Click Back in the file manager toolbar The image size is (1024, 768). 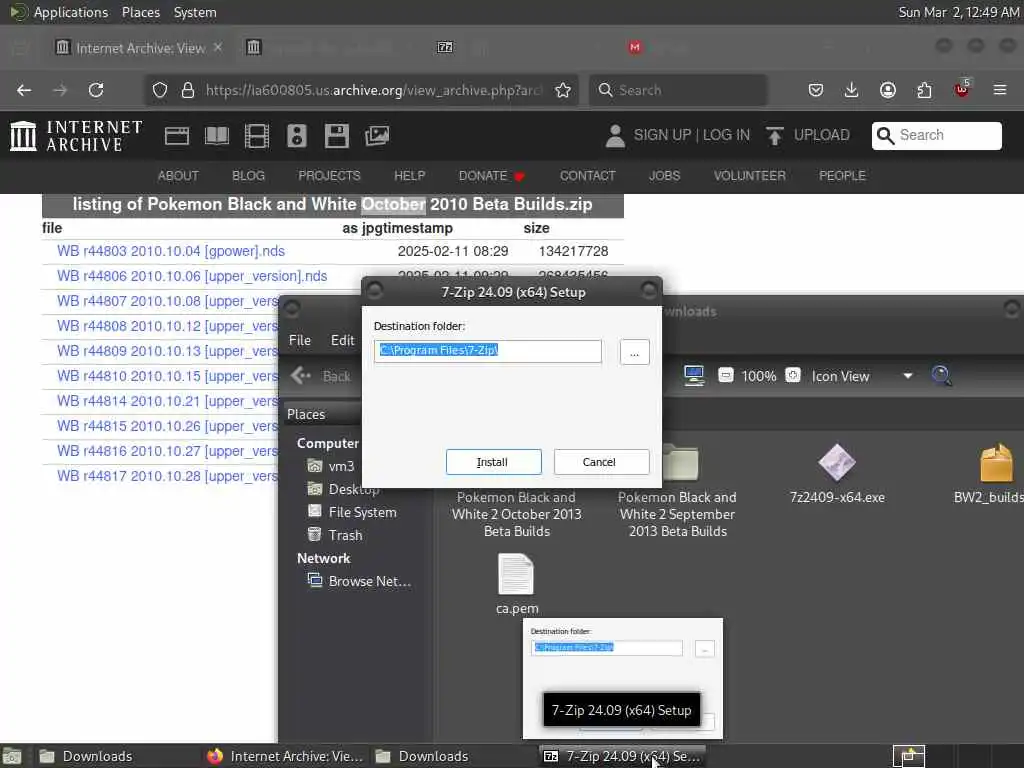click(x=321, y=376)
